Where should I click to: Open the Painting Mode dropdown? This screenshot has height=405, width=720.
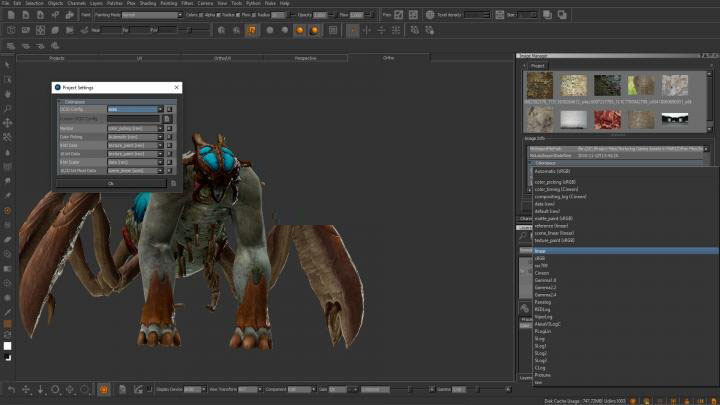pyautogui.click(x=152, y=15)
